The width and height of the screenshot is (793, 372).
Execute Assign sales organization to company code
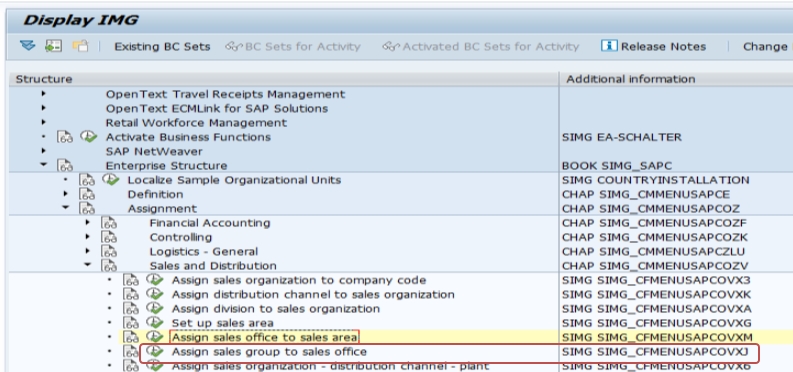(155, 280)
